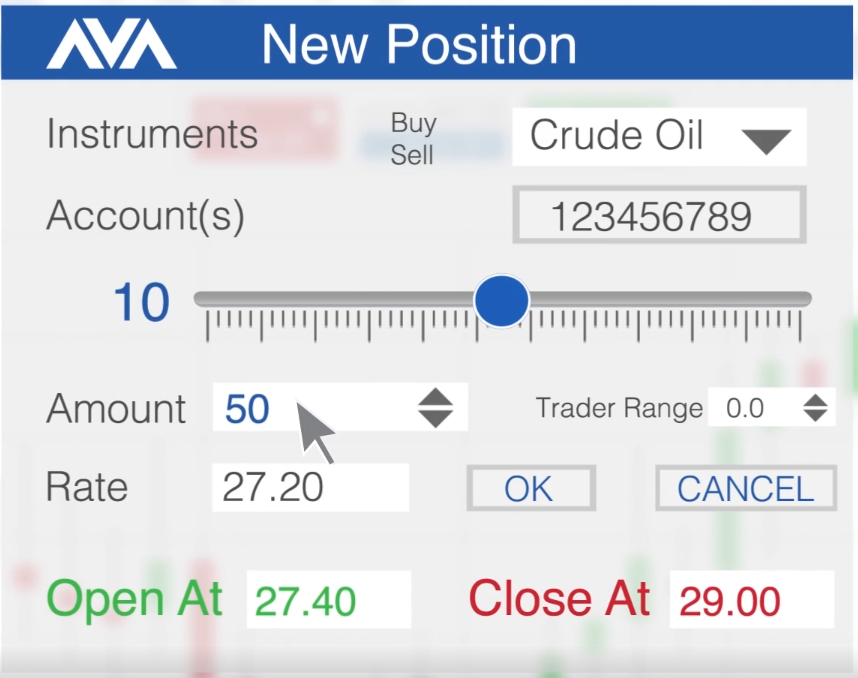Click the Rate field showing 27.20
This screenshot has width=858, height=678.
point(310,488)
